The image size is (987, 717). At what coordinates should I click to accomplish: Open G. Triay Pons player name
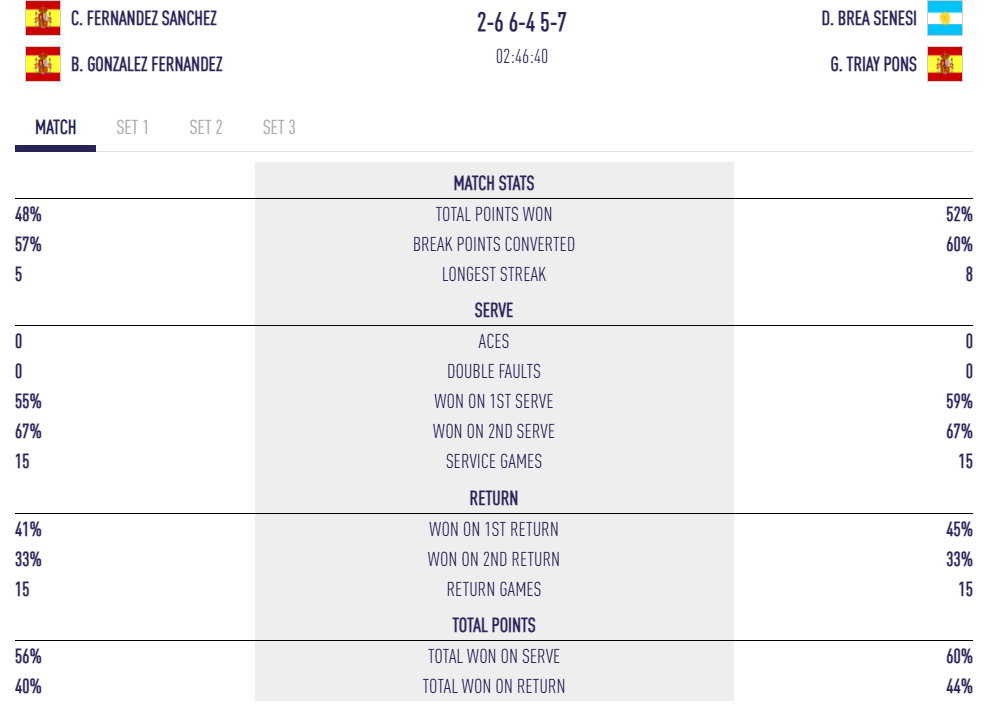(873, 64)
